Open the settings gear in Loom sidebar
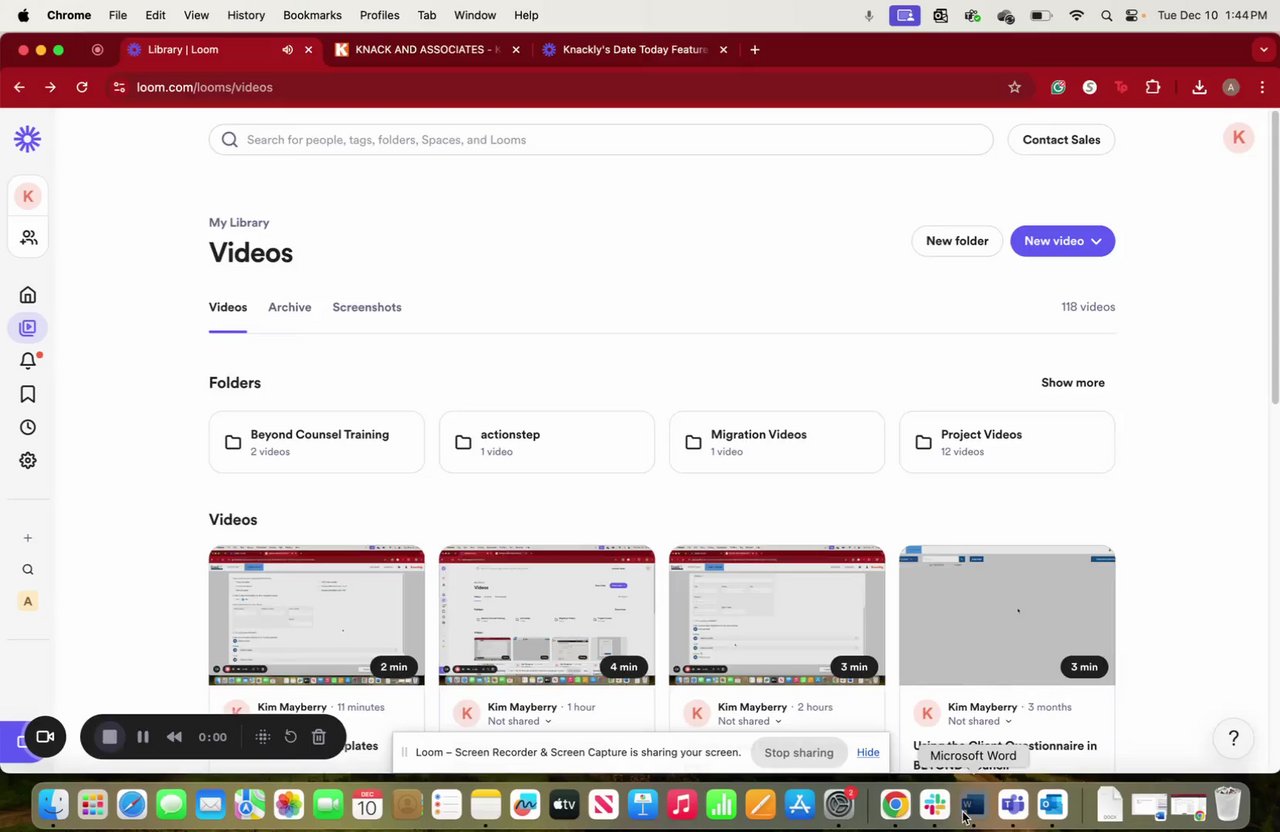1280x832 pixels. (x=28, y=460)
